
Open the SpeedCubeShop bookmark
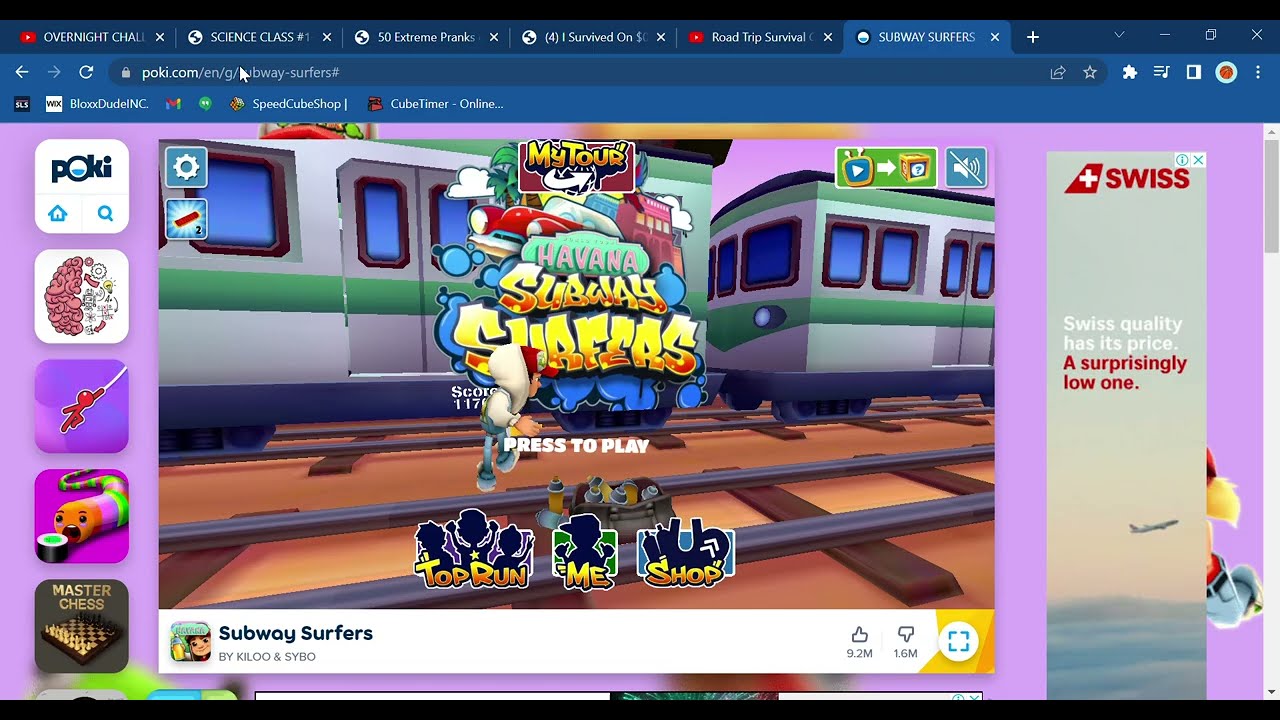click(289, 104)
